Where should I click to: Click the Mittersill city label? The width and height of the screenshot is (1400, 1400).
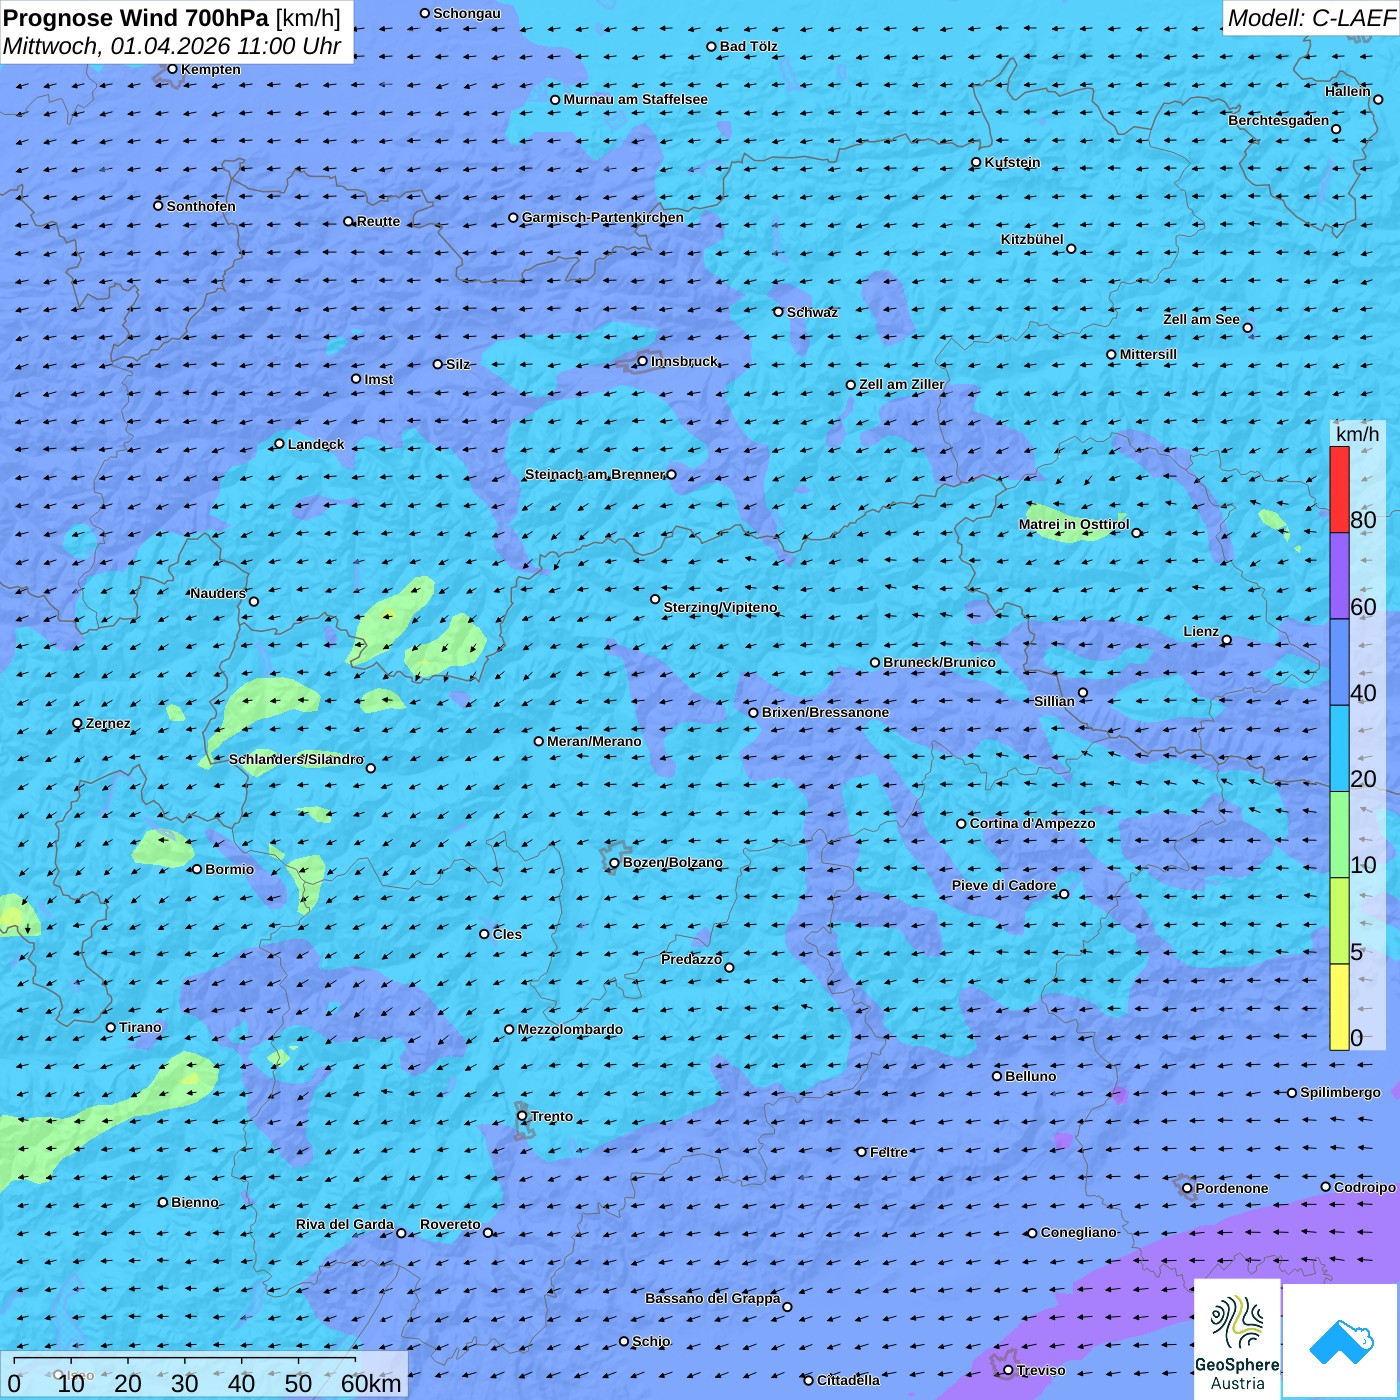1148,354
